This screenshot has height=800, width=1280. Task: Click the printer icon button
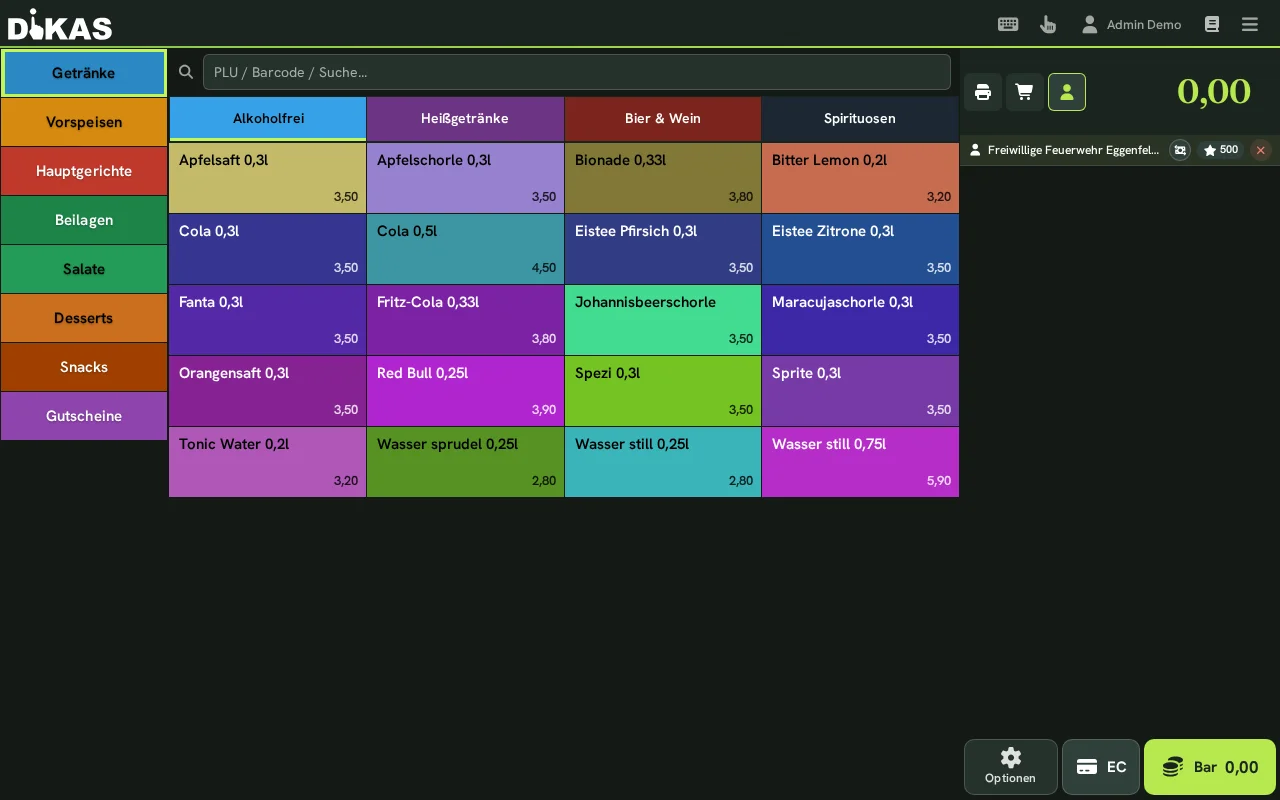[x=983, y=92]
